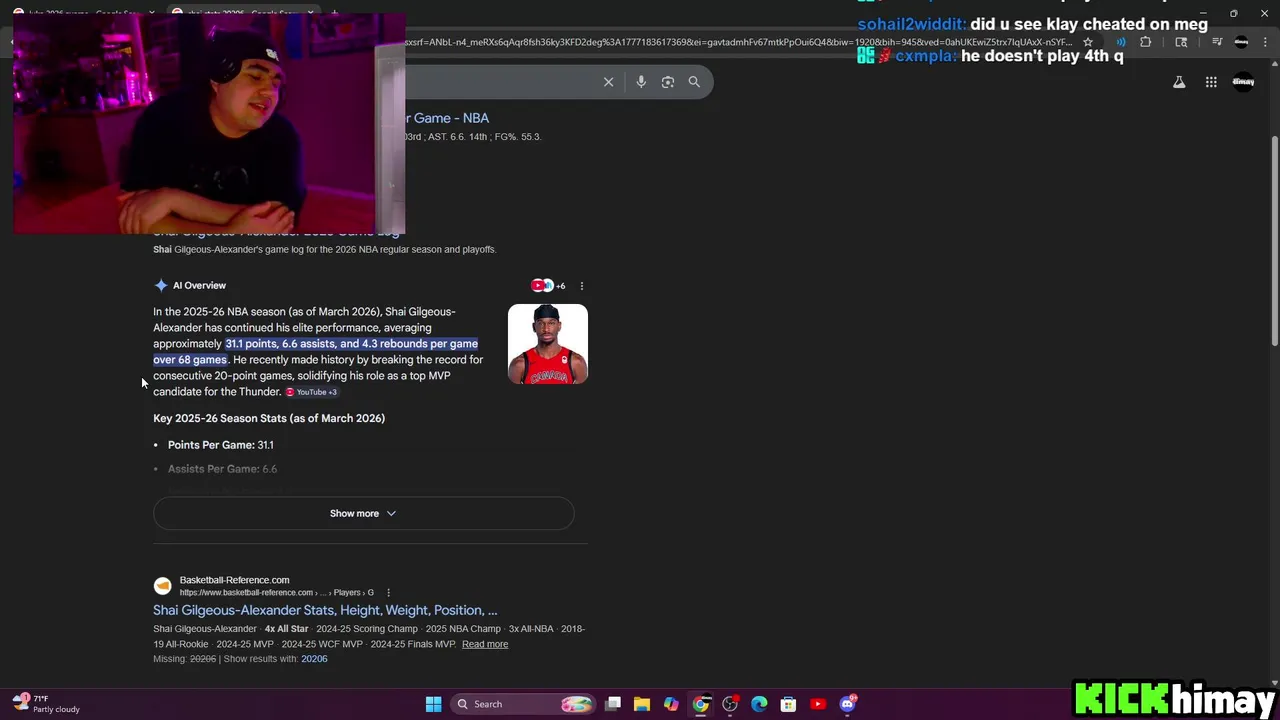Bookmark this page with the star icon
Viewport: 1280px width, 720px height.
1088,42
